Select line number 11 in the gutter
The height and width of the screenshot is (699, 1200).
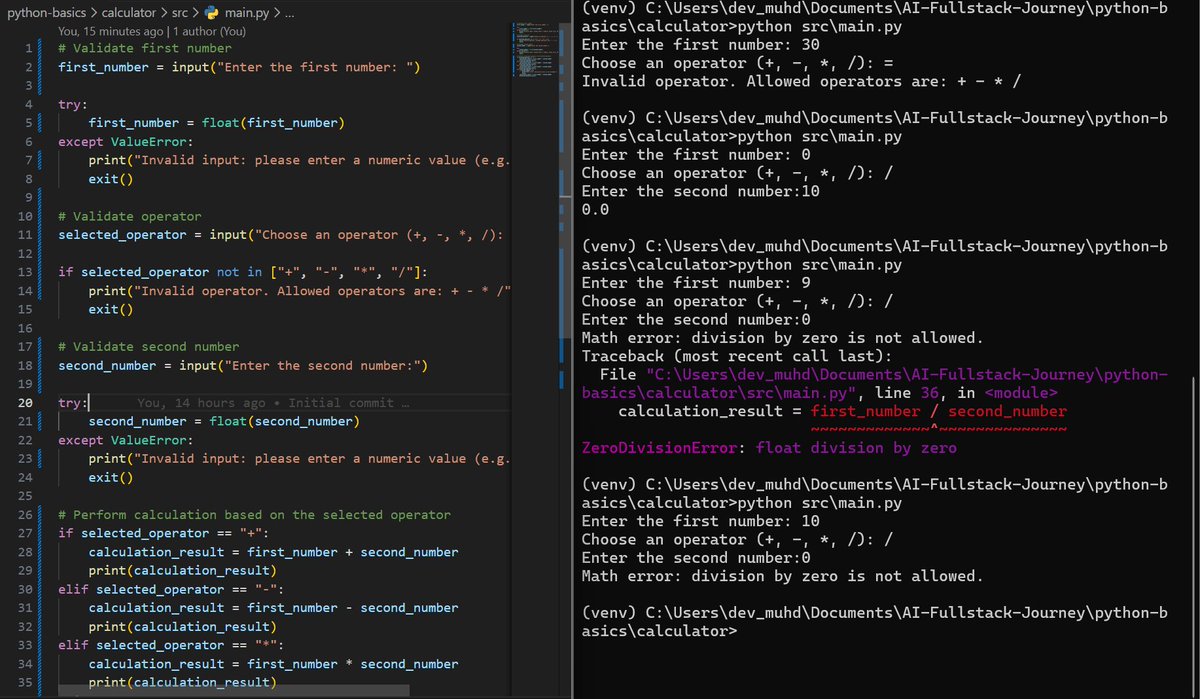pyautogui.click(x=25, y=235)
